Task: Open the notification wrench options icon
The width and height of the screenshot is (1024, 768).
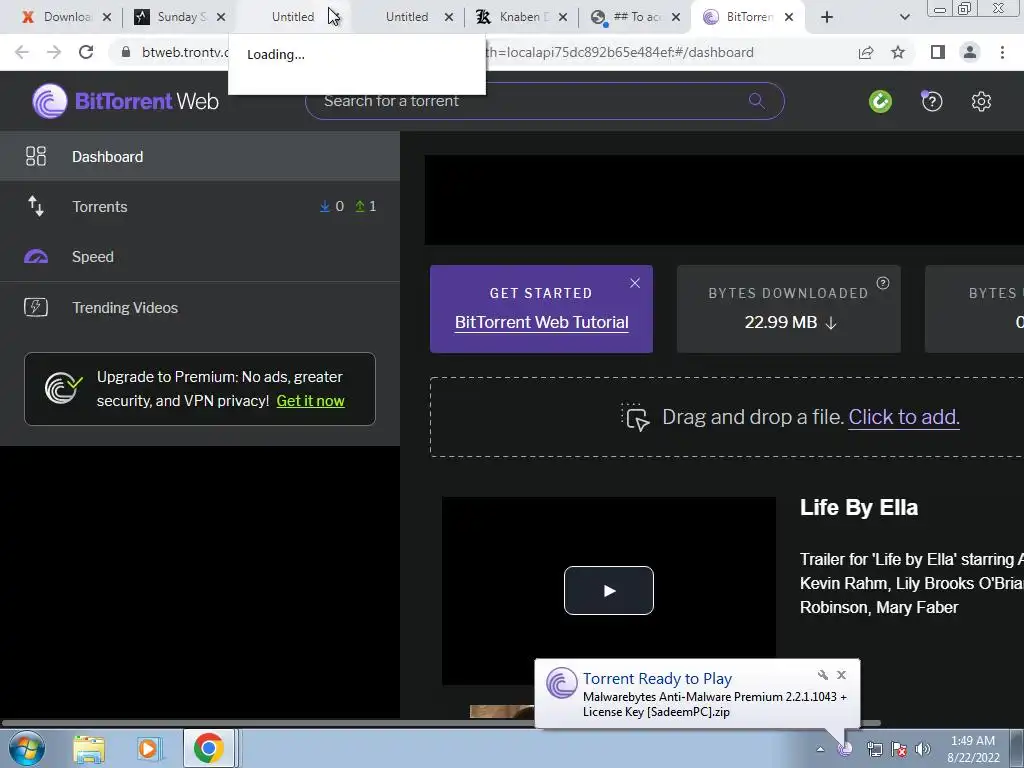Action: pos(823,675)
